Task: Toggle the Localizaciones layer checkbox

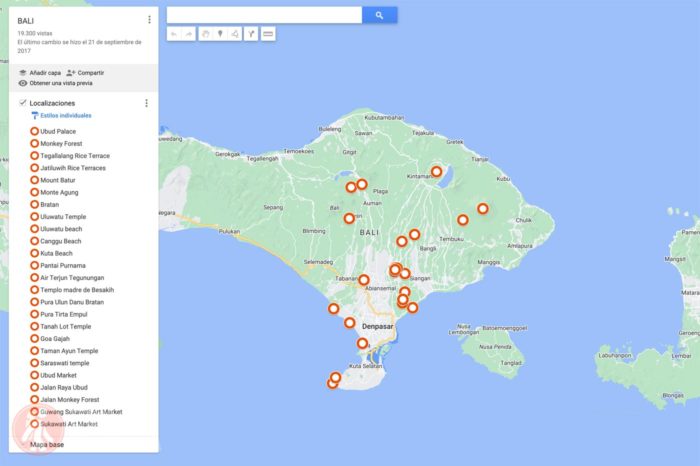Action: [22, 103]
